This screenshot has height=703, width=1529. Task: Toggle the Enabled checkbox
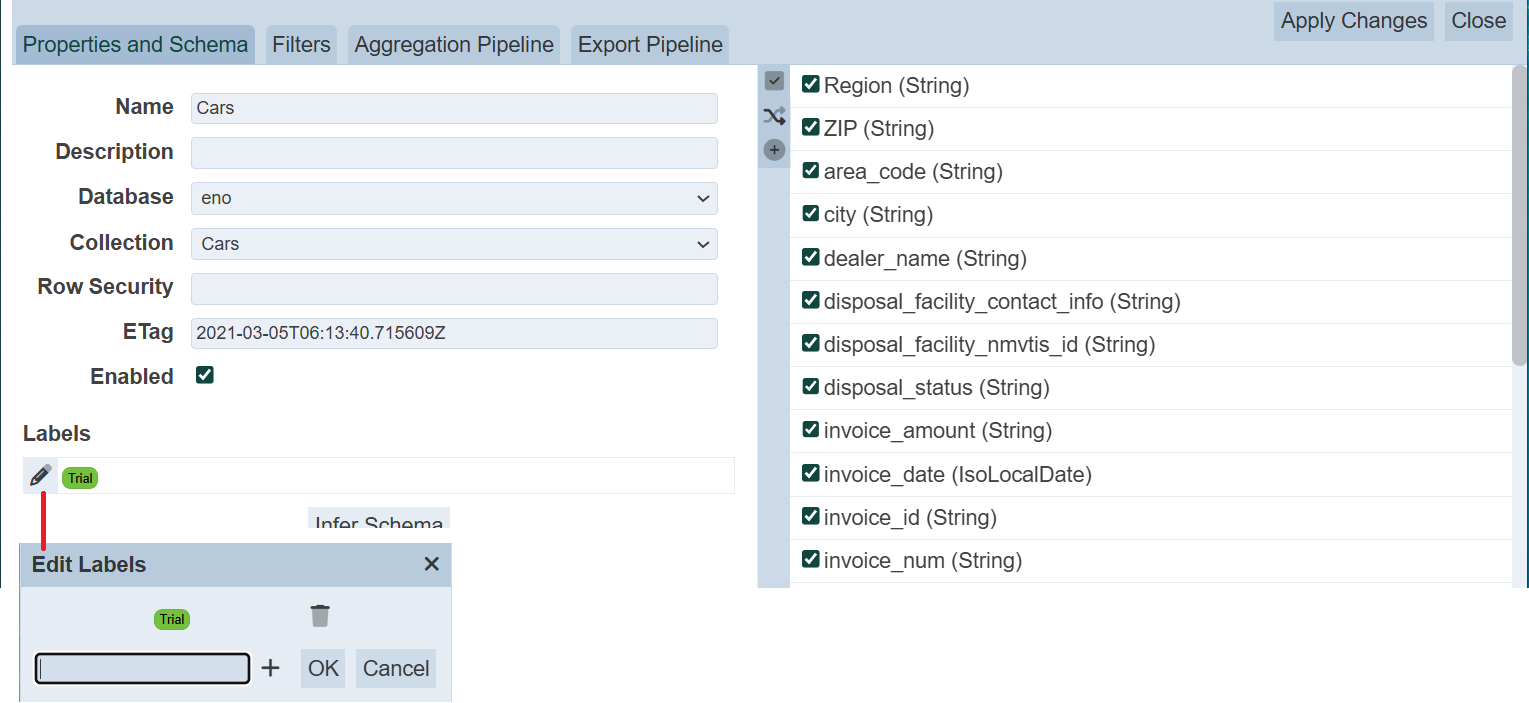[205, 376]
